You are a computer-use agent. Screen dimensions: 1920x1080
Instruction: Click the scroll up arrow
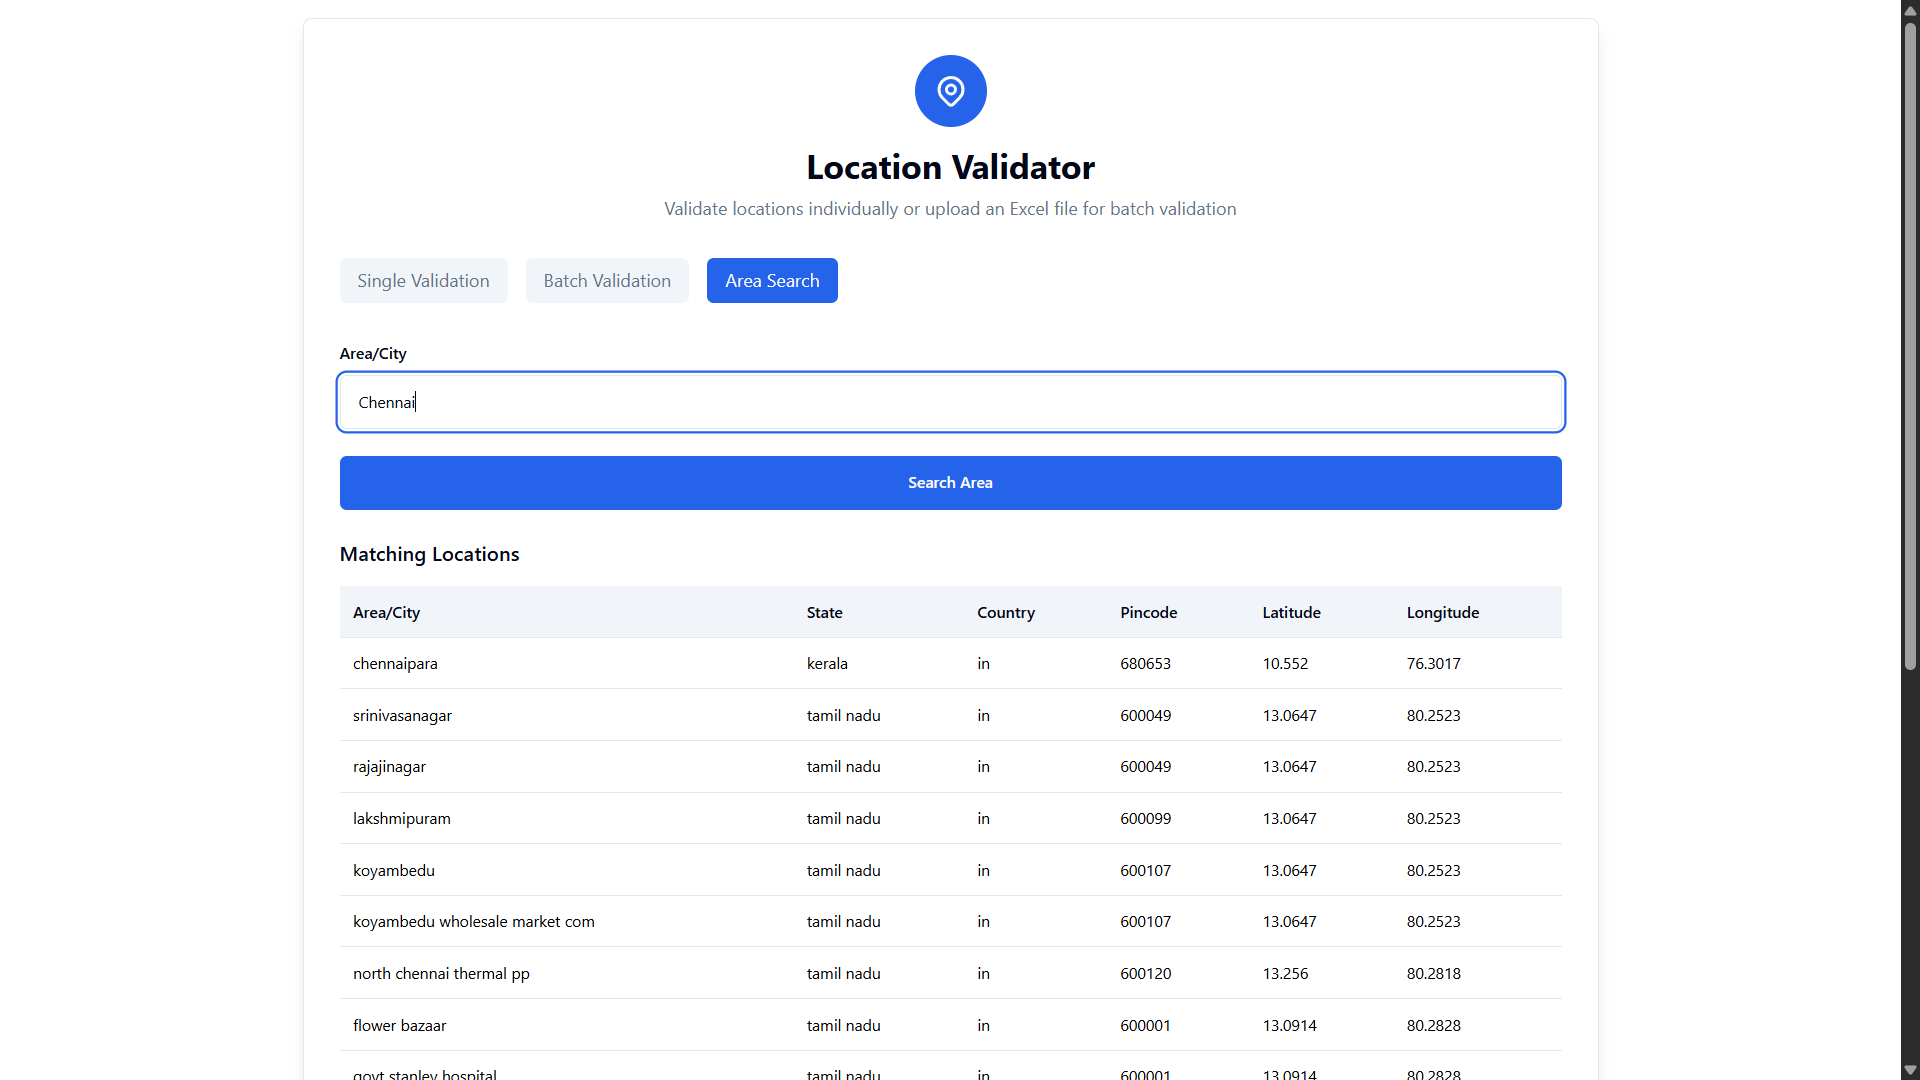(x=1908, y=10)
